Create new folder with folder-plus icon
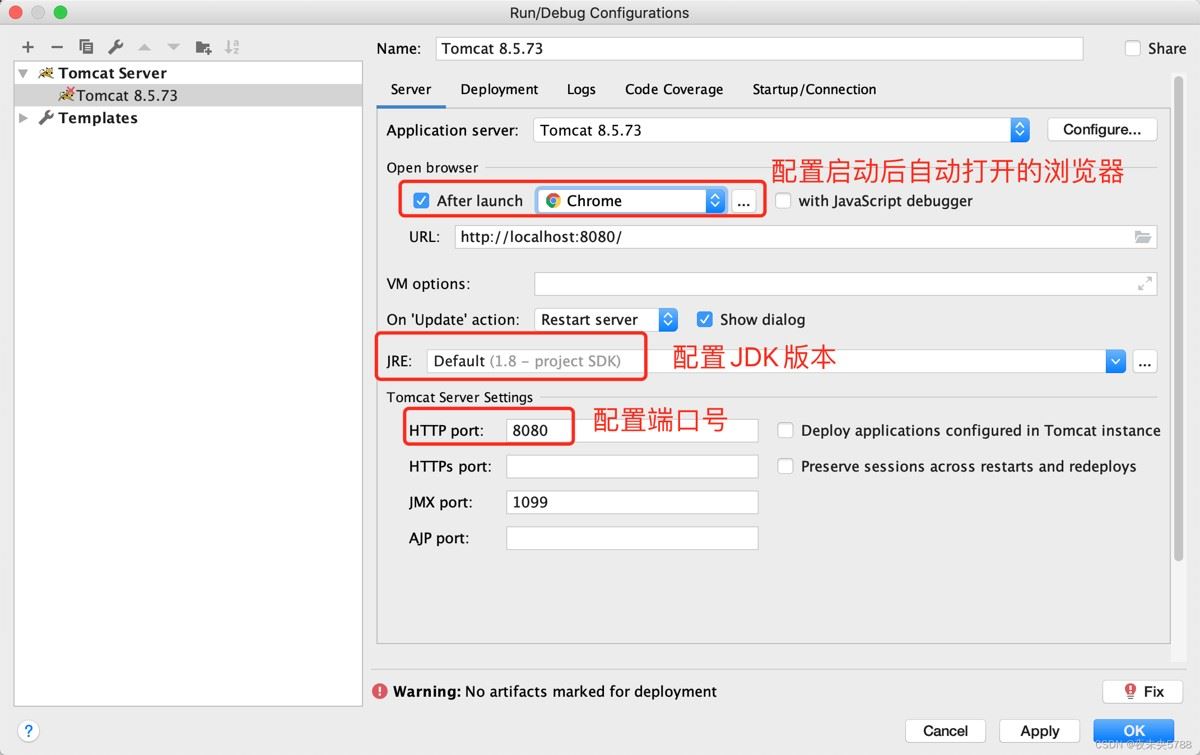This screenshot has height=755, width=1200. point(203,47)
